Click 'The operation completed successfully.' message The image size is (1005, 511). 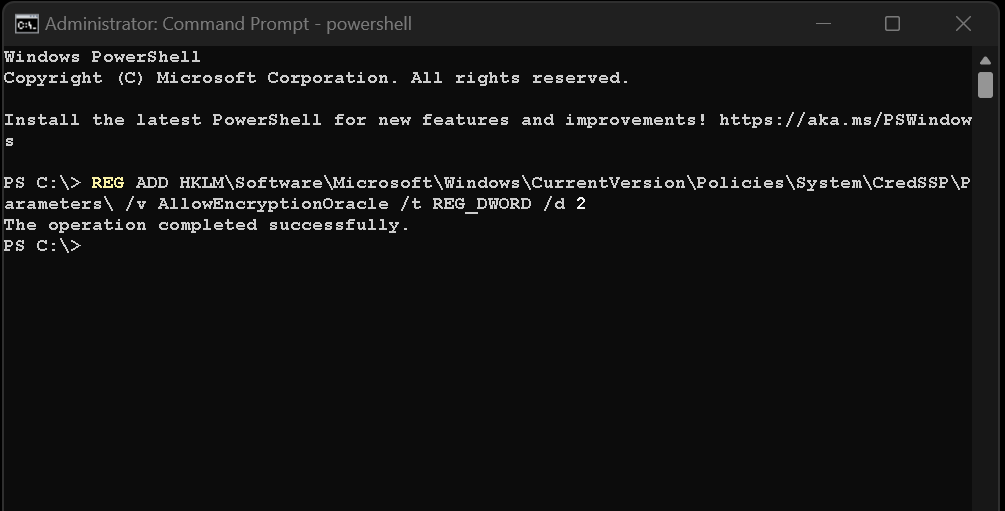pos(207,225)
